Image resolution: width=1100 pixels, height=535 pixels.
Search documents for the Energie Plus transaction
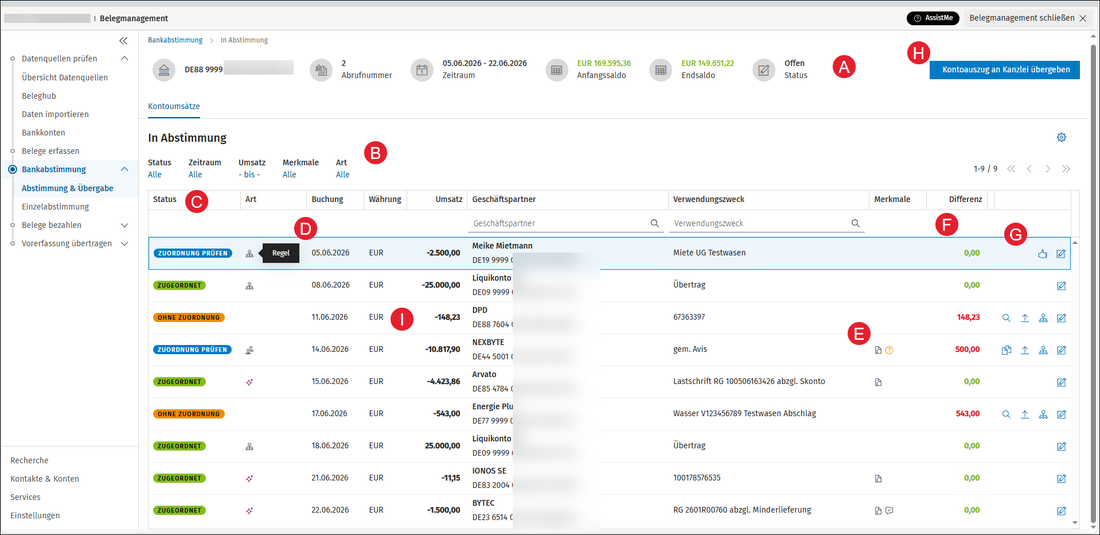tap(1006, 414)
